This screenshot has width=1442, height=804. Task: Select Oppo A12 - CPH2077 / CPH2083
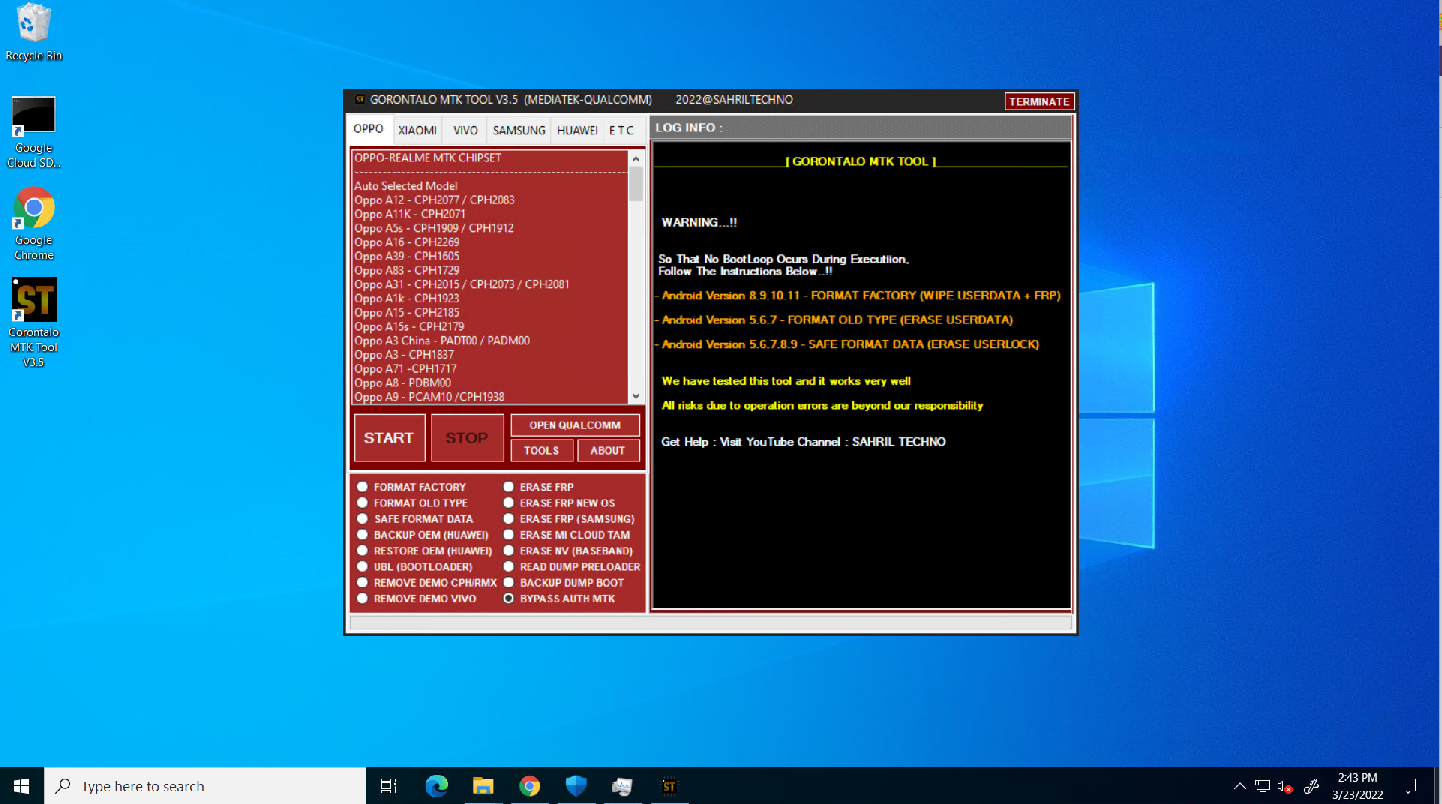pos(434,200)
